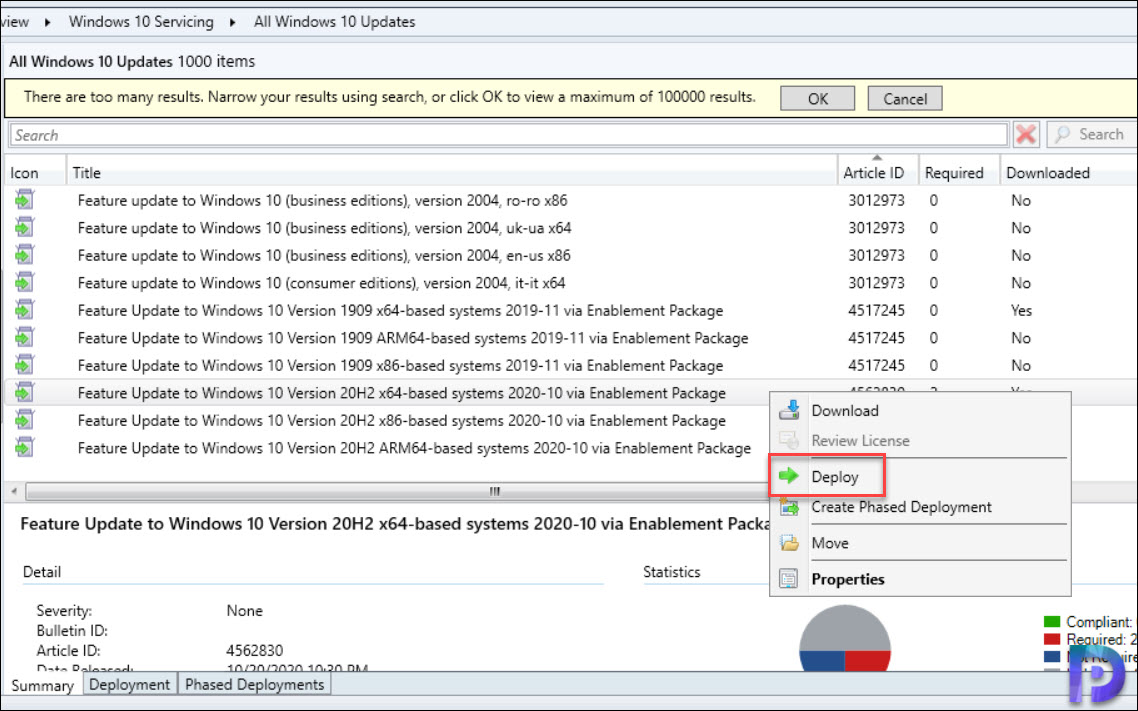This screenshot has width=1138, height=711.
Task: Select the 20H2 ARM64-based Enablement Package title
Action: click(414, 448)
